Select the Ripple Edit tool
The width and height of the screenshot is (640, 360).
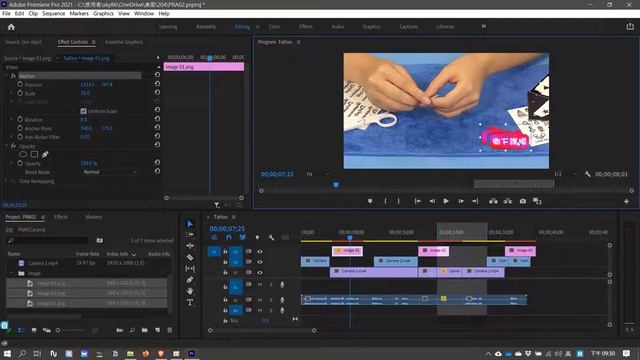[x=190, y=246]
